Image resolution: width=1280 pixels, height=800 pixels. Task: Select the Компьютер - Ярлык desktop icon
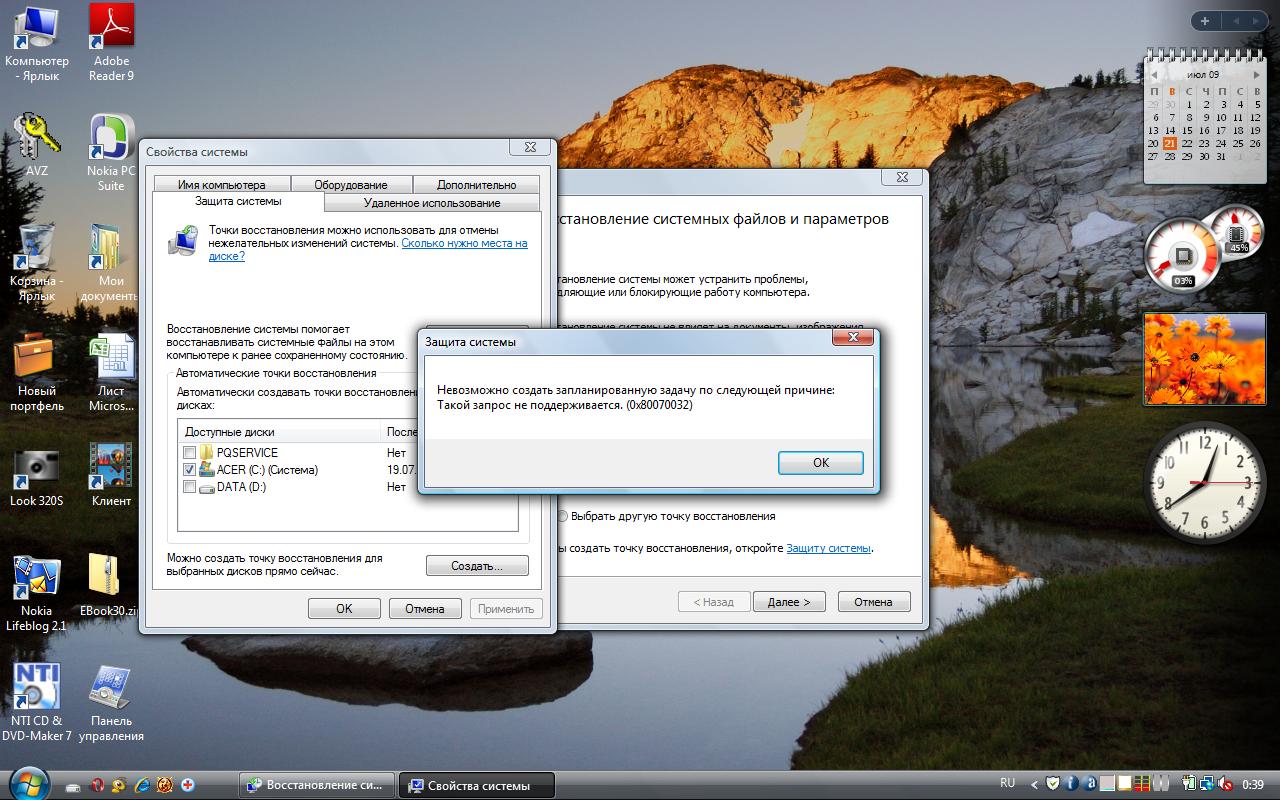point(37,42)
